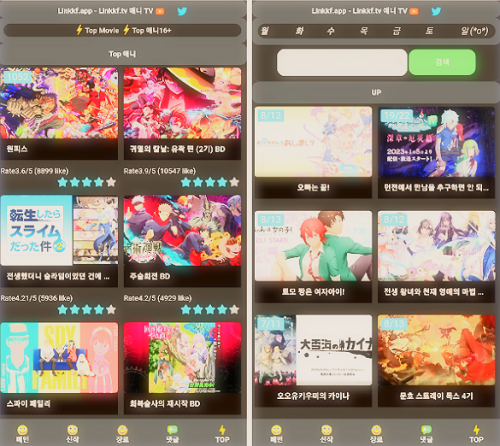Open the 문호 스트레이 독스 4기 thumbnail
The image size is (500, 446).
pyautogui.click(x=436, y=350)
